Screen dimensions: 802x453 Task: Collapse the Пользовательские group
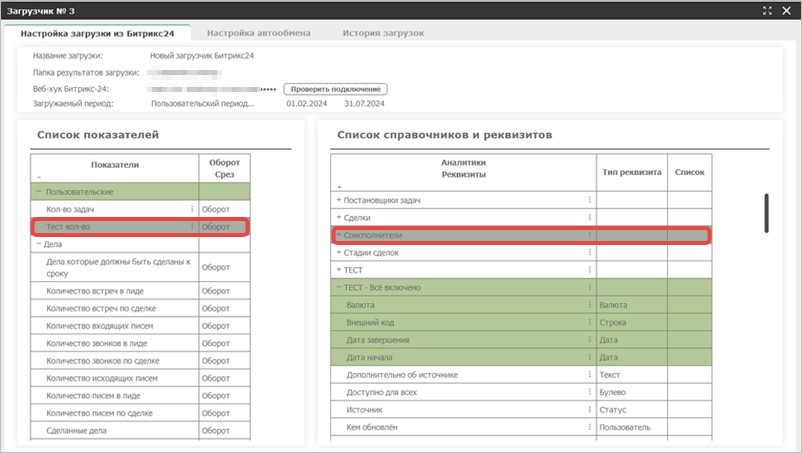tap(39, 191)
